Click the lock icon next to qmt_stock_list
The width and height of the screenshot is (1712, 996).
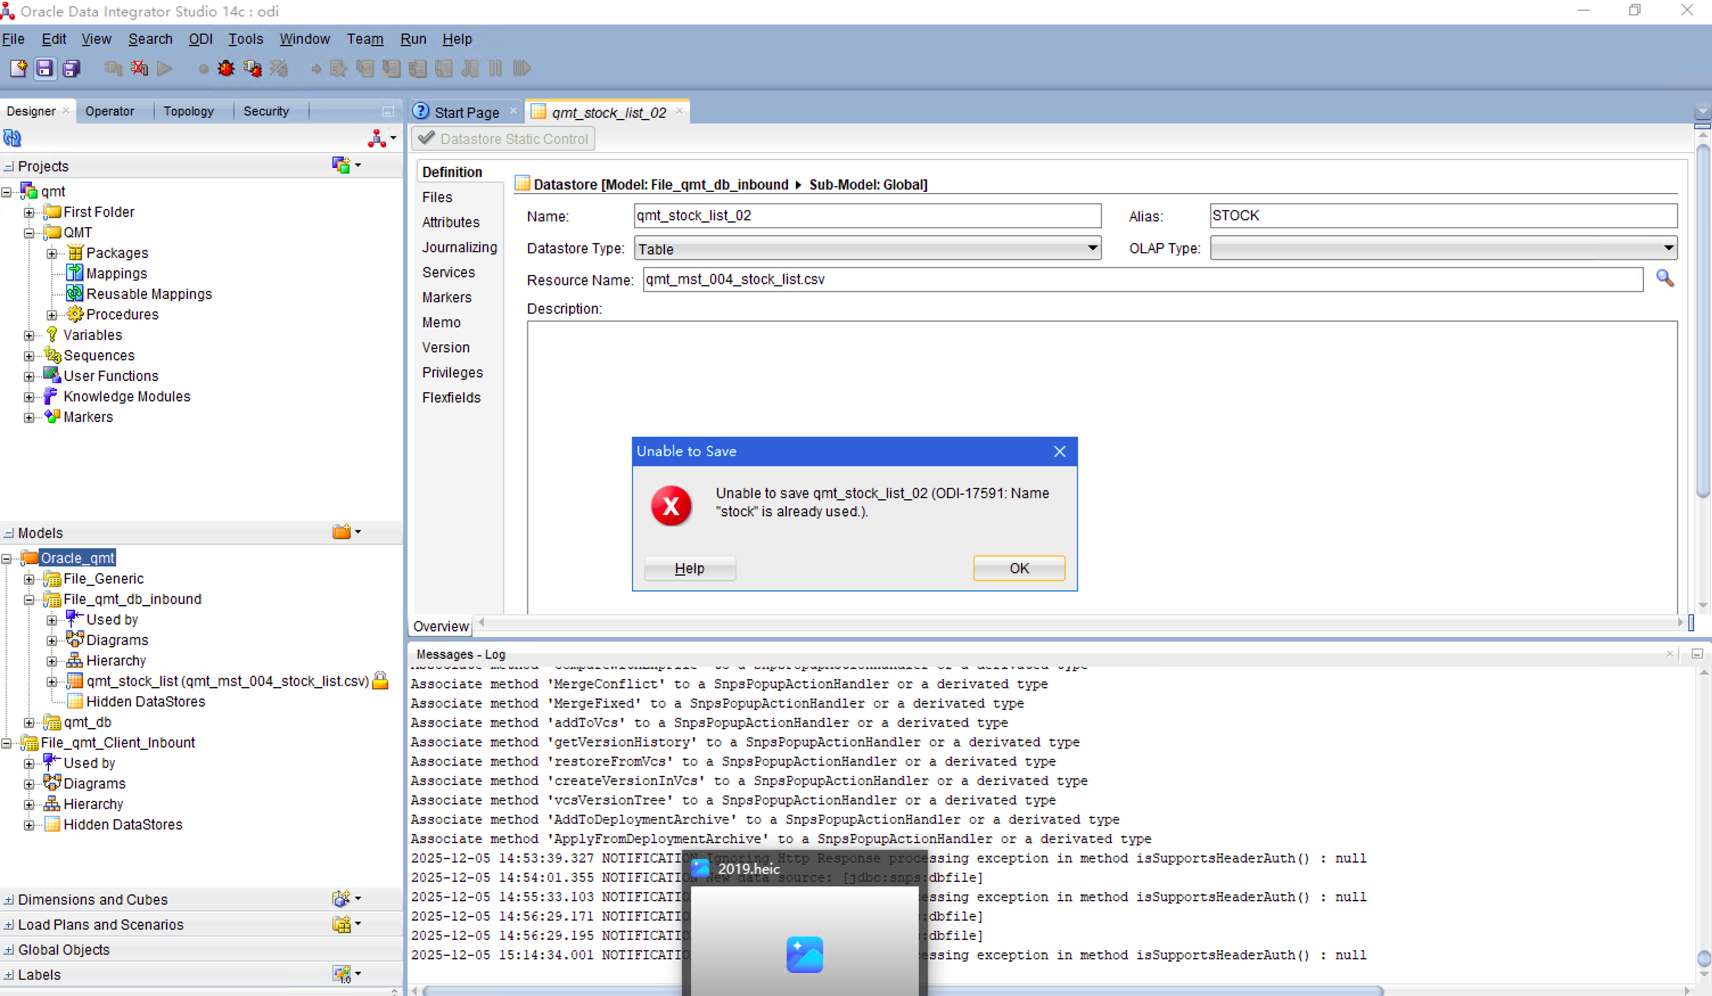380,681
